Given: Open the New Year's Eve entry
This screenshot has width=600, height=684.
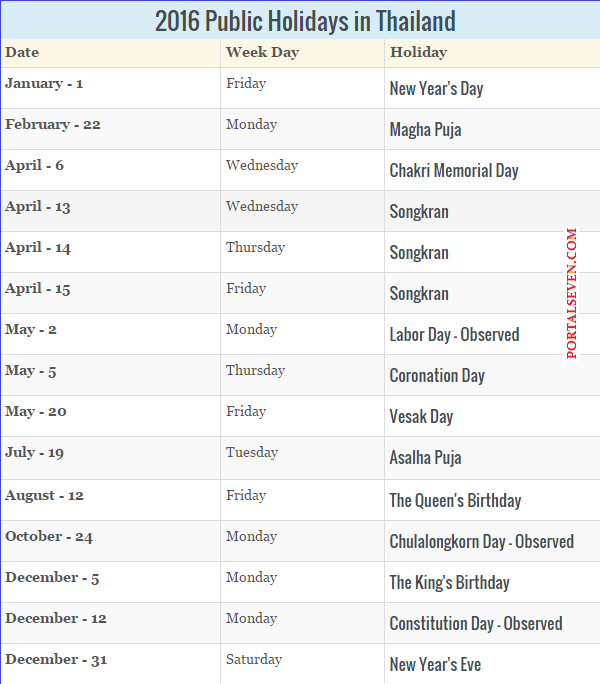Looking at the screenshot, I should (435, 664).
